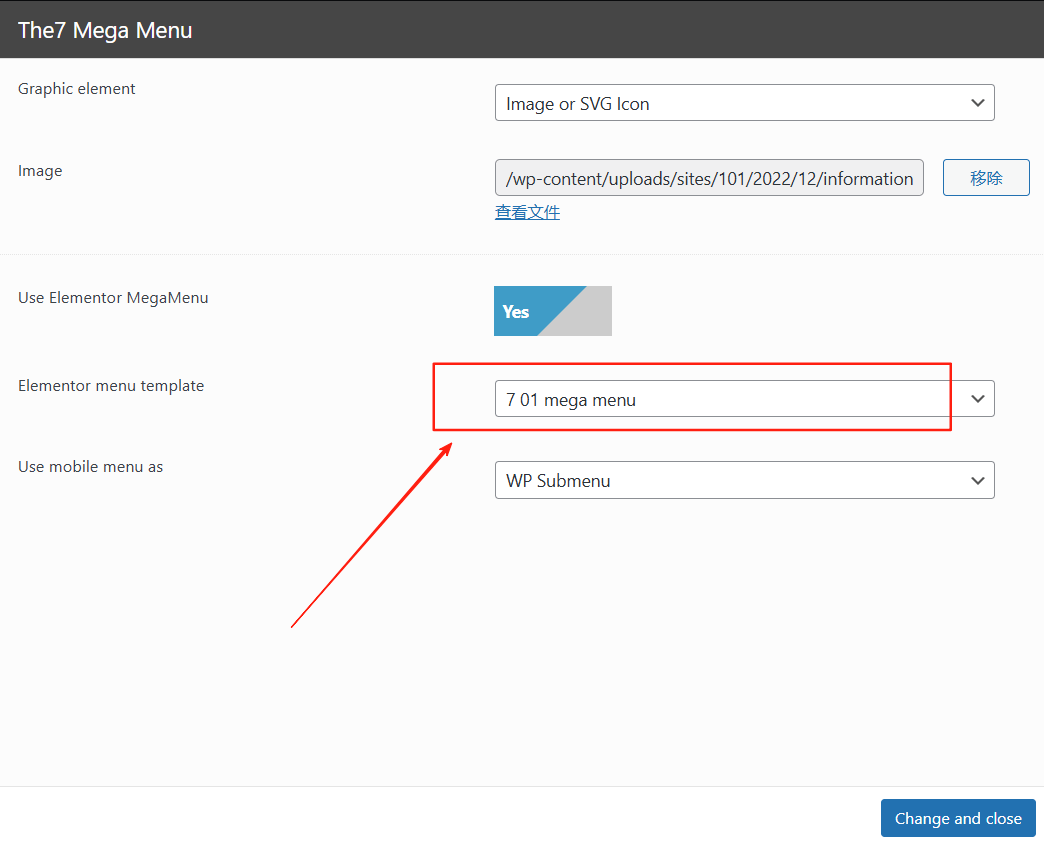Click the Use Elementor MegaMenu label
This screenshot has width=1044, height=845.
113,298
